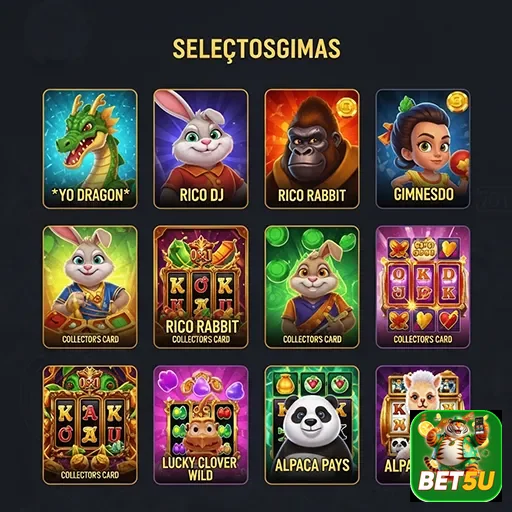Open the YO DRAGON game card
This screenshot has width=512, height=512.
pos(90,149)
